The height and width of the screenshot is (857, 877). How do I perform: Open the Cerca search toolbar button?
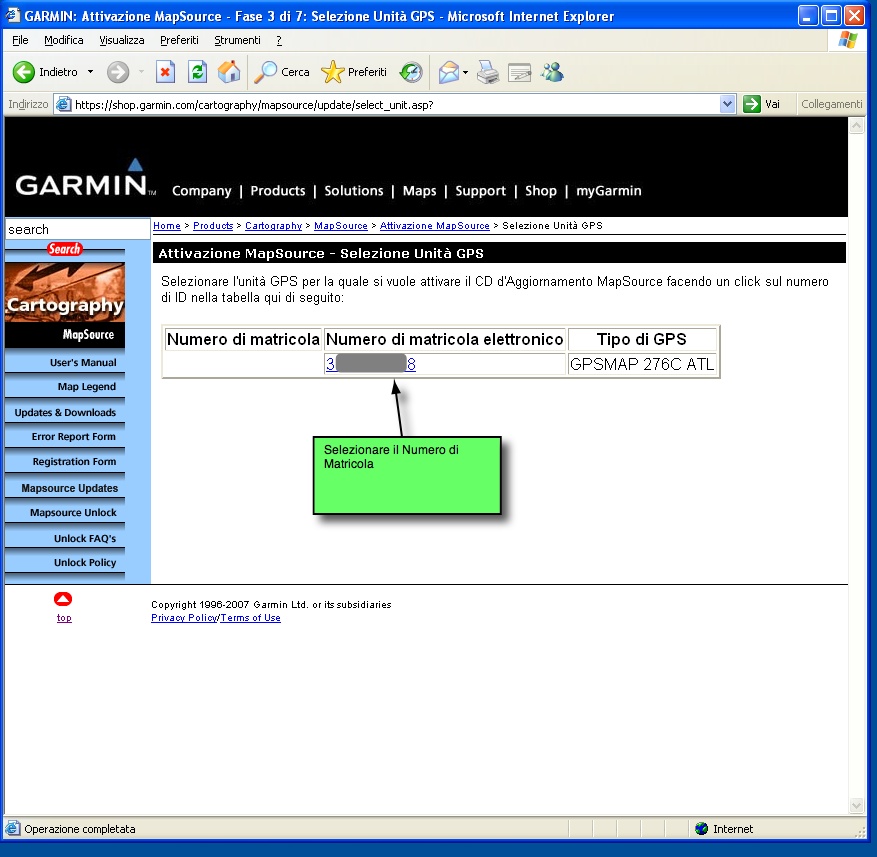pos(282,72)
